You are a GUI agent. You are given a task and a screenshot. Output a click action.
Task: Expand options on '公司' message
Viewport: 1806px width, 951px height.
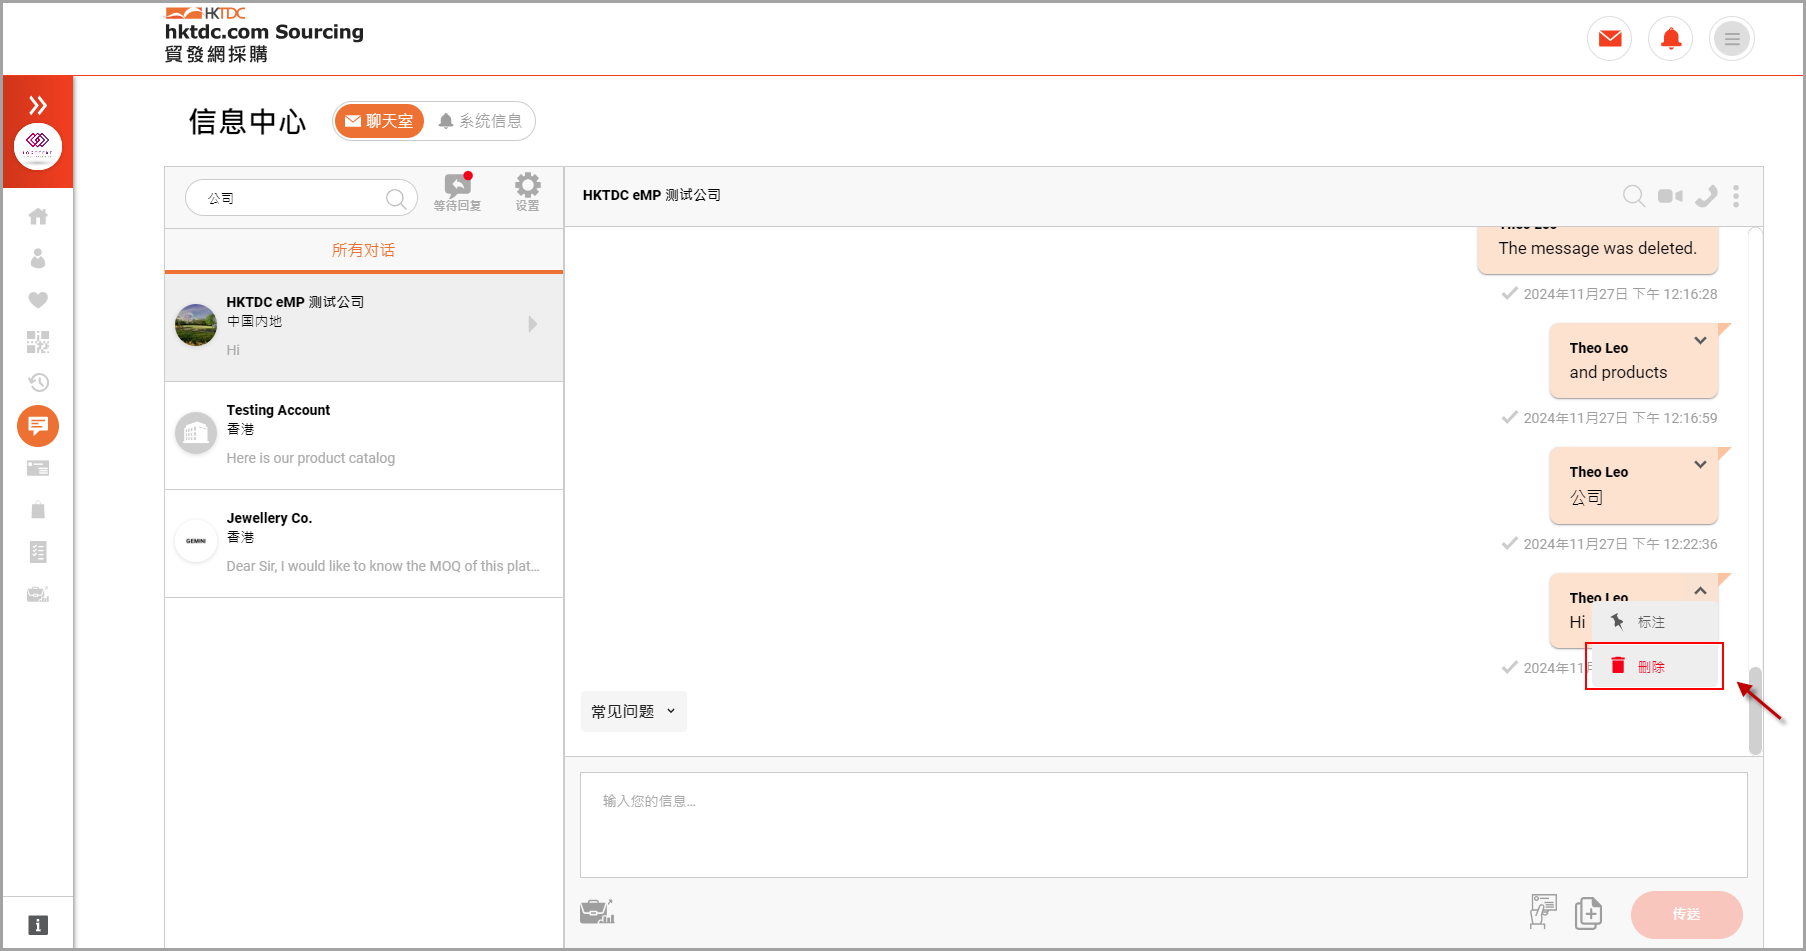(1700, 465)
